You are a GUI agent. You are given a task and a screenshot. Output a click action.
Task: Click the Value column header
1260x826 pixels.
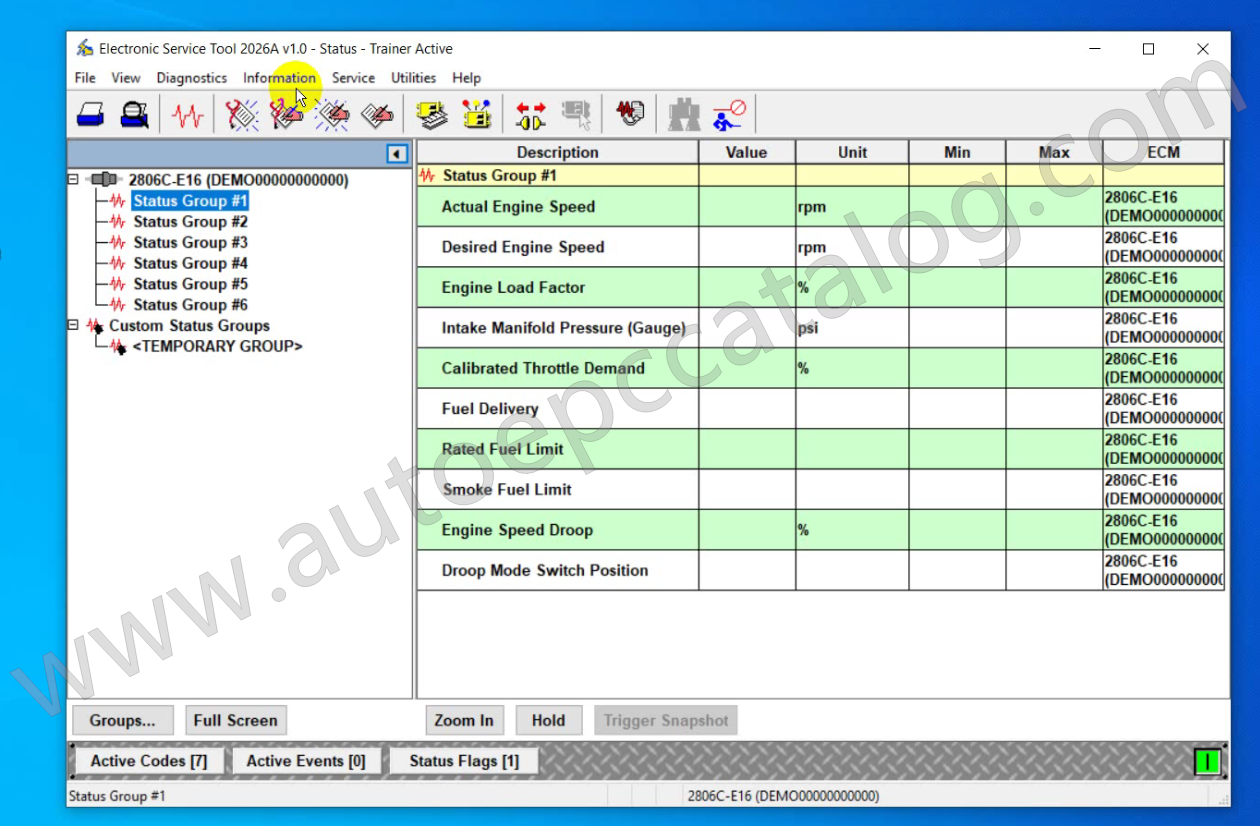point(747,152)
